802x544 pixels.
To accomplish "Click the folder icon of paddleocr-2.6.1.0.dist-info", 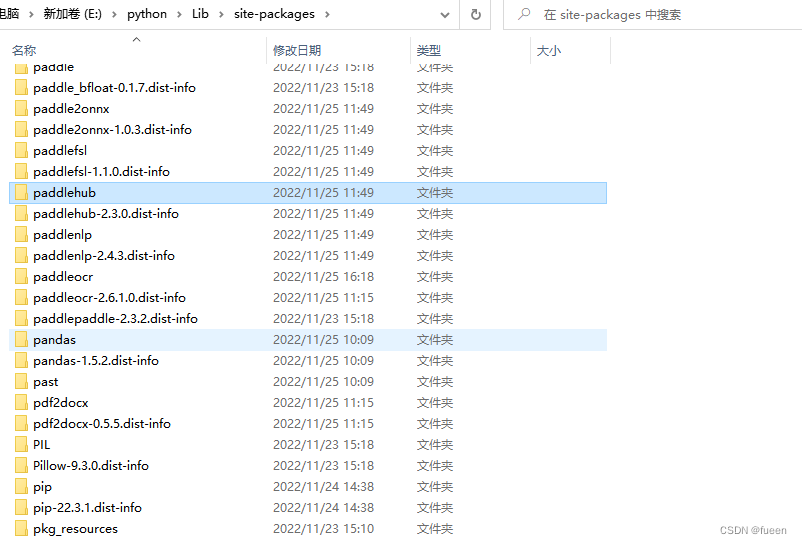I will 21,297.
